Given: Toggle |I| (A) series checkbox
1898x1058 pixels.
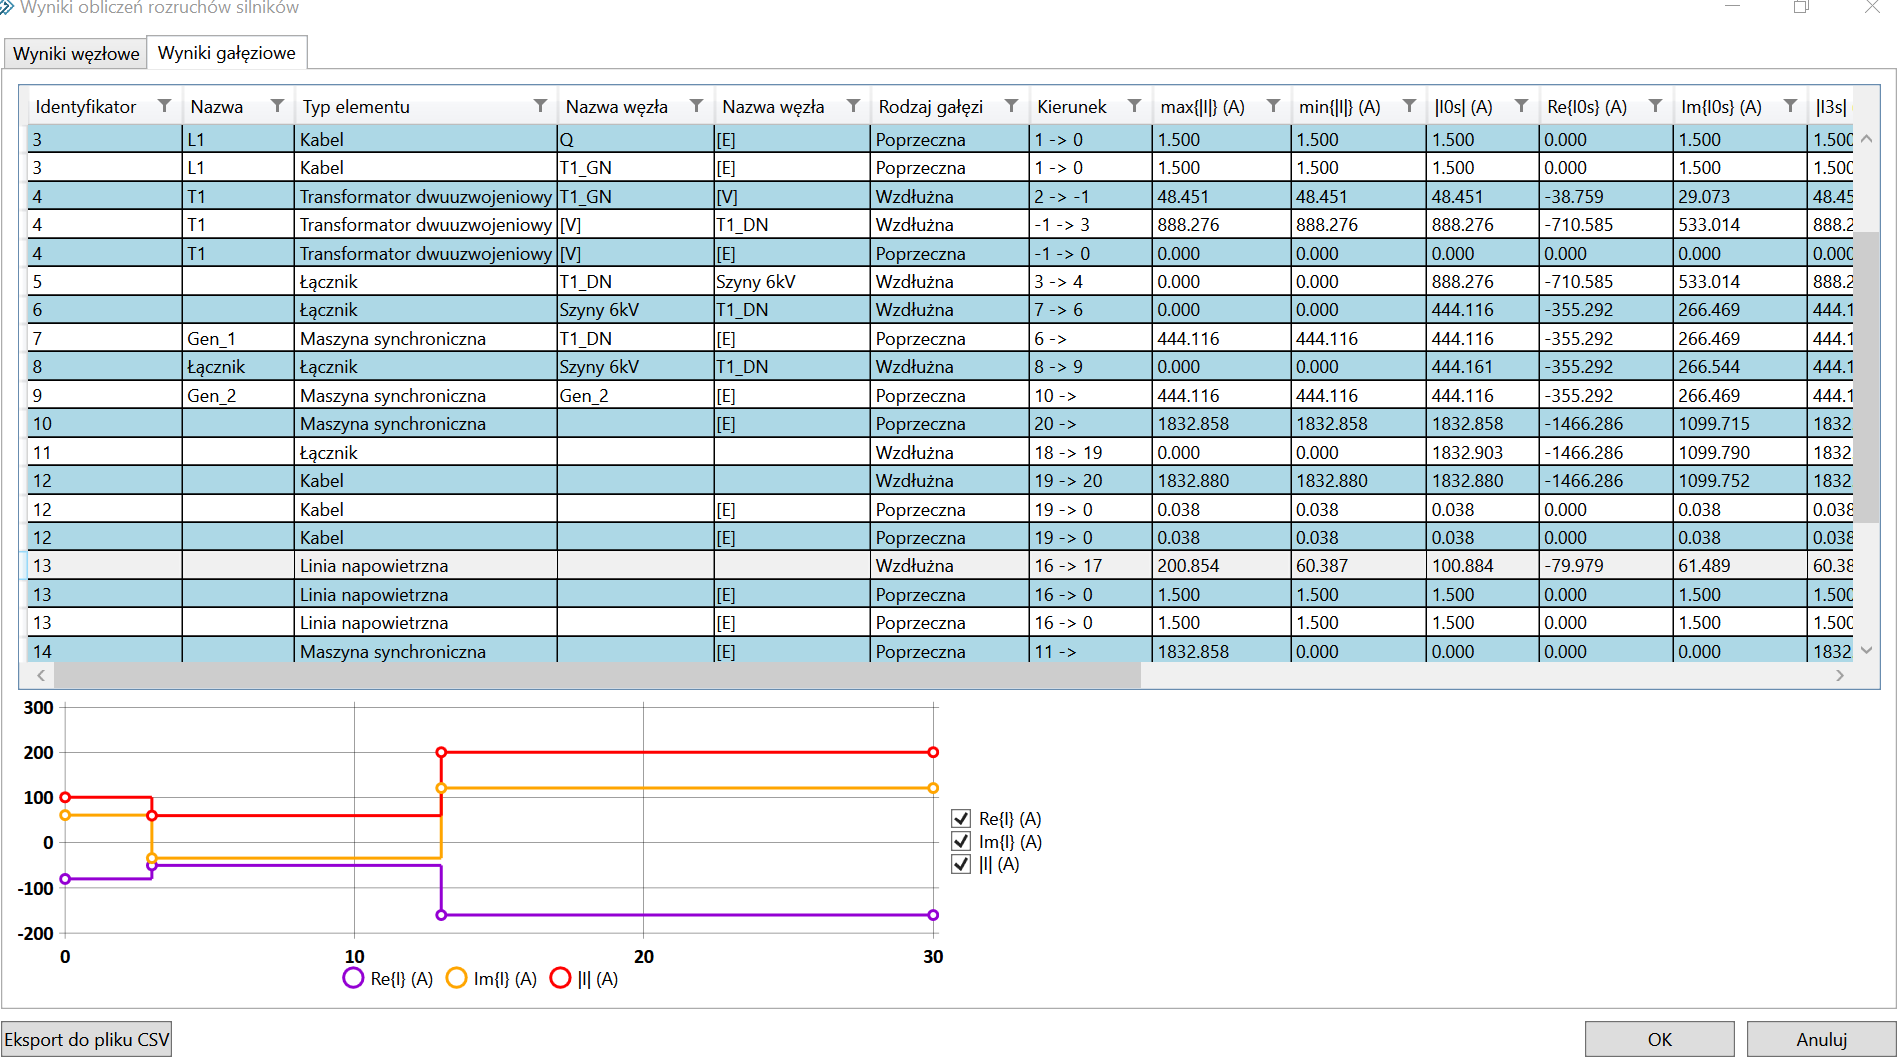Looking at the screenshot, I should [x=961, y=864].
